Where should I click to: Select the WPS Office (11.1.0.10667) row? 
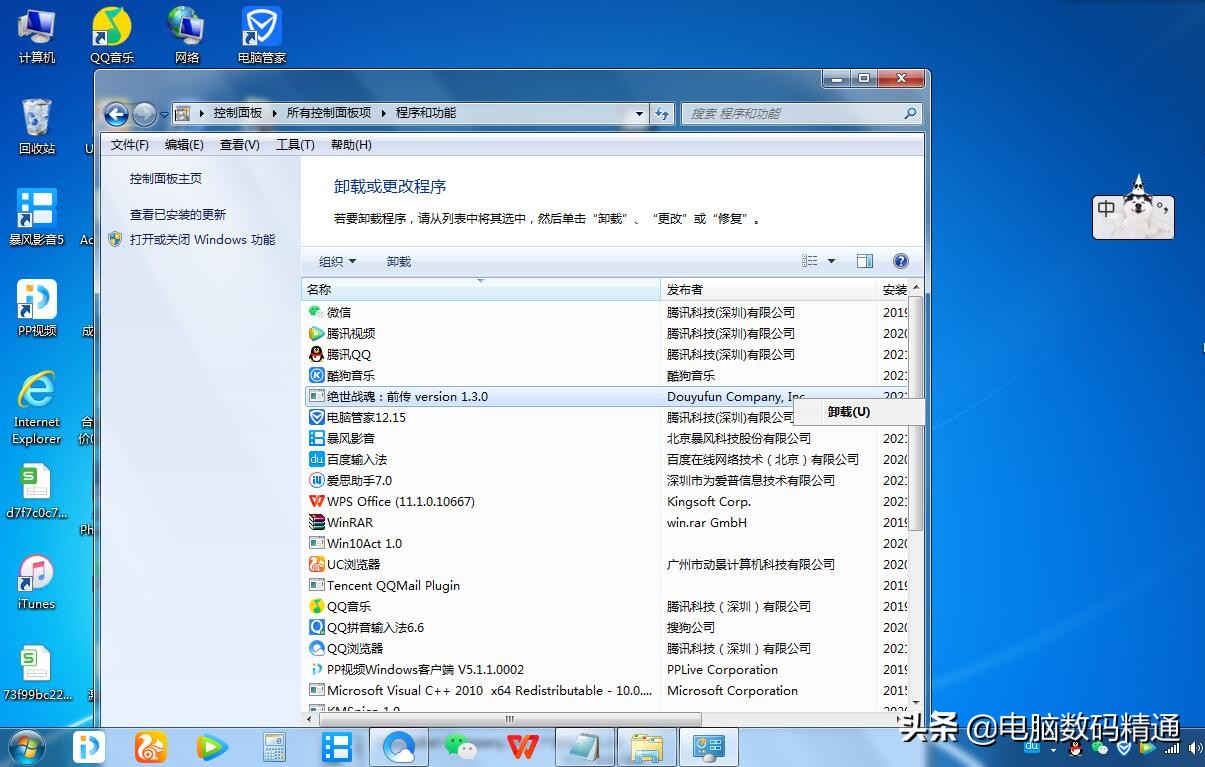[x=604, y=502]
